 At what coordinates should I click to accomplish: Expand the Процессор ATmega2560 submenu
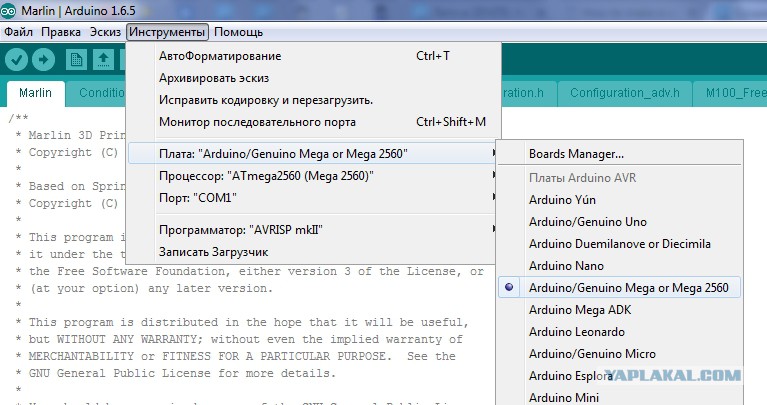[313, 176]
